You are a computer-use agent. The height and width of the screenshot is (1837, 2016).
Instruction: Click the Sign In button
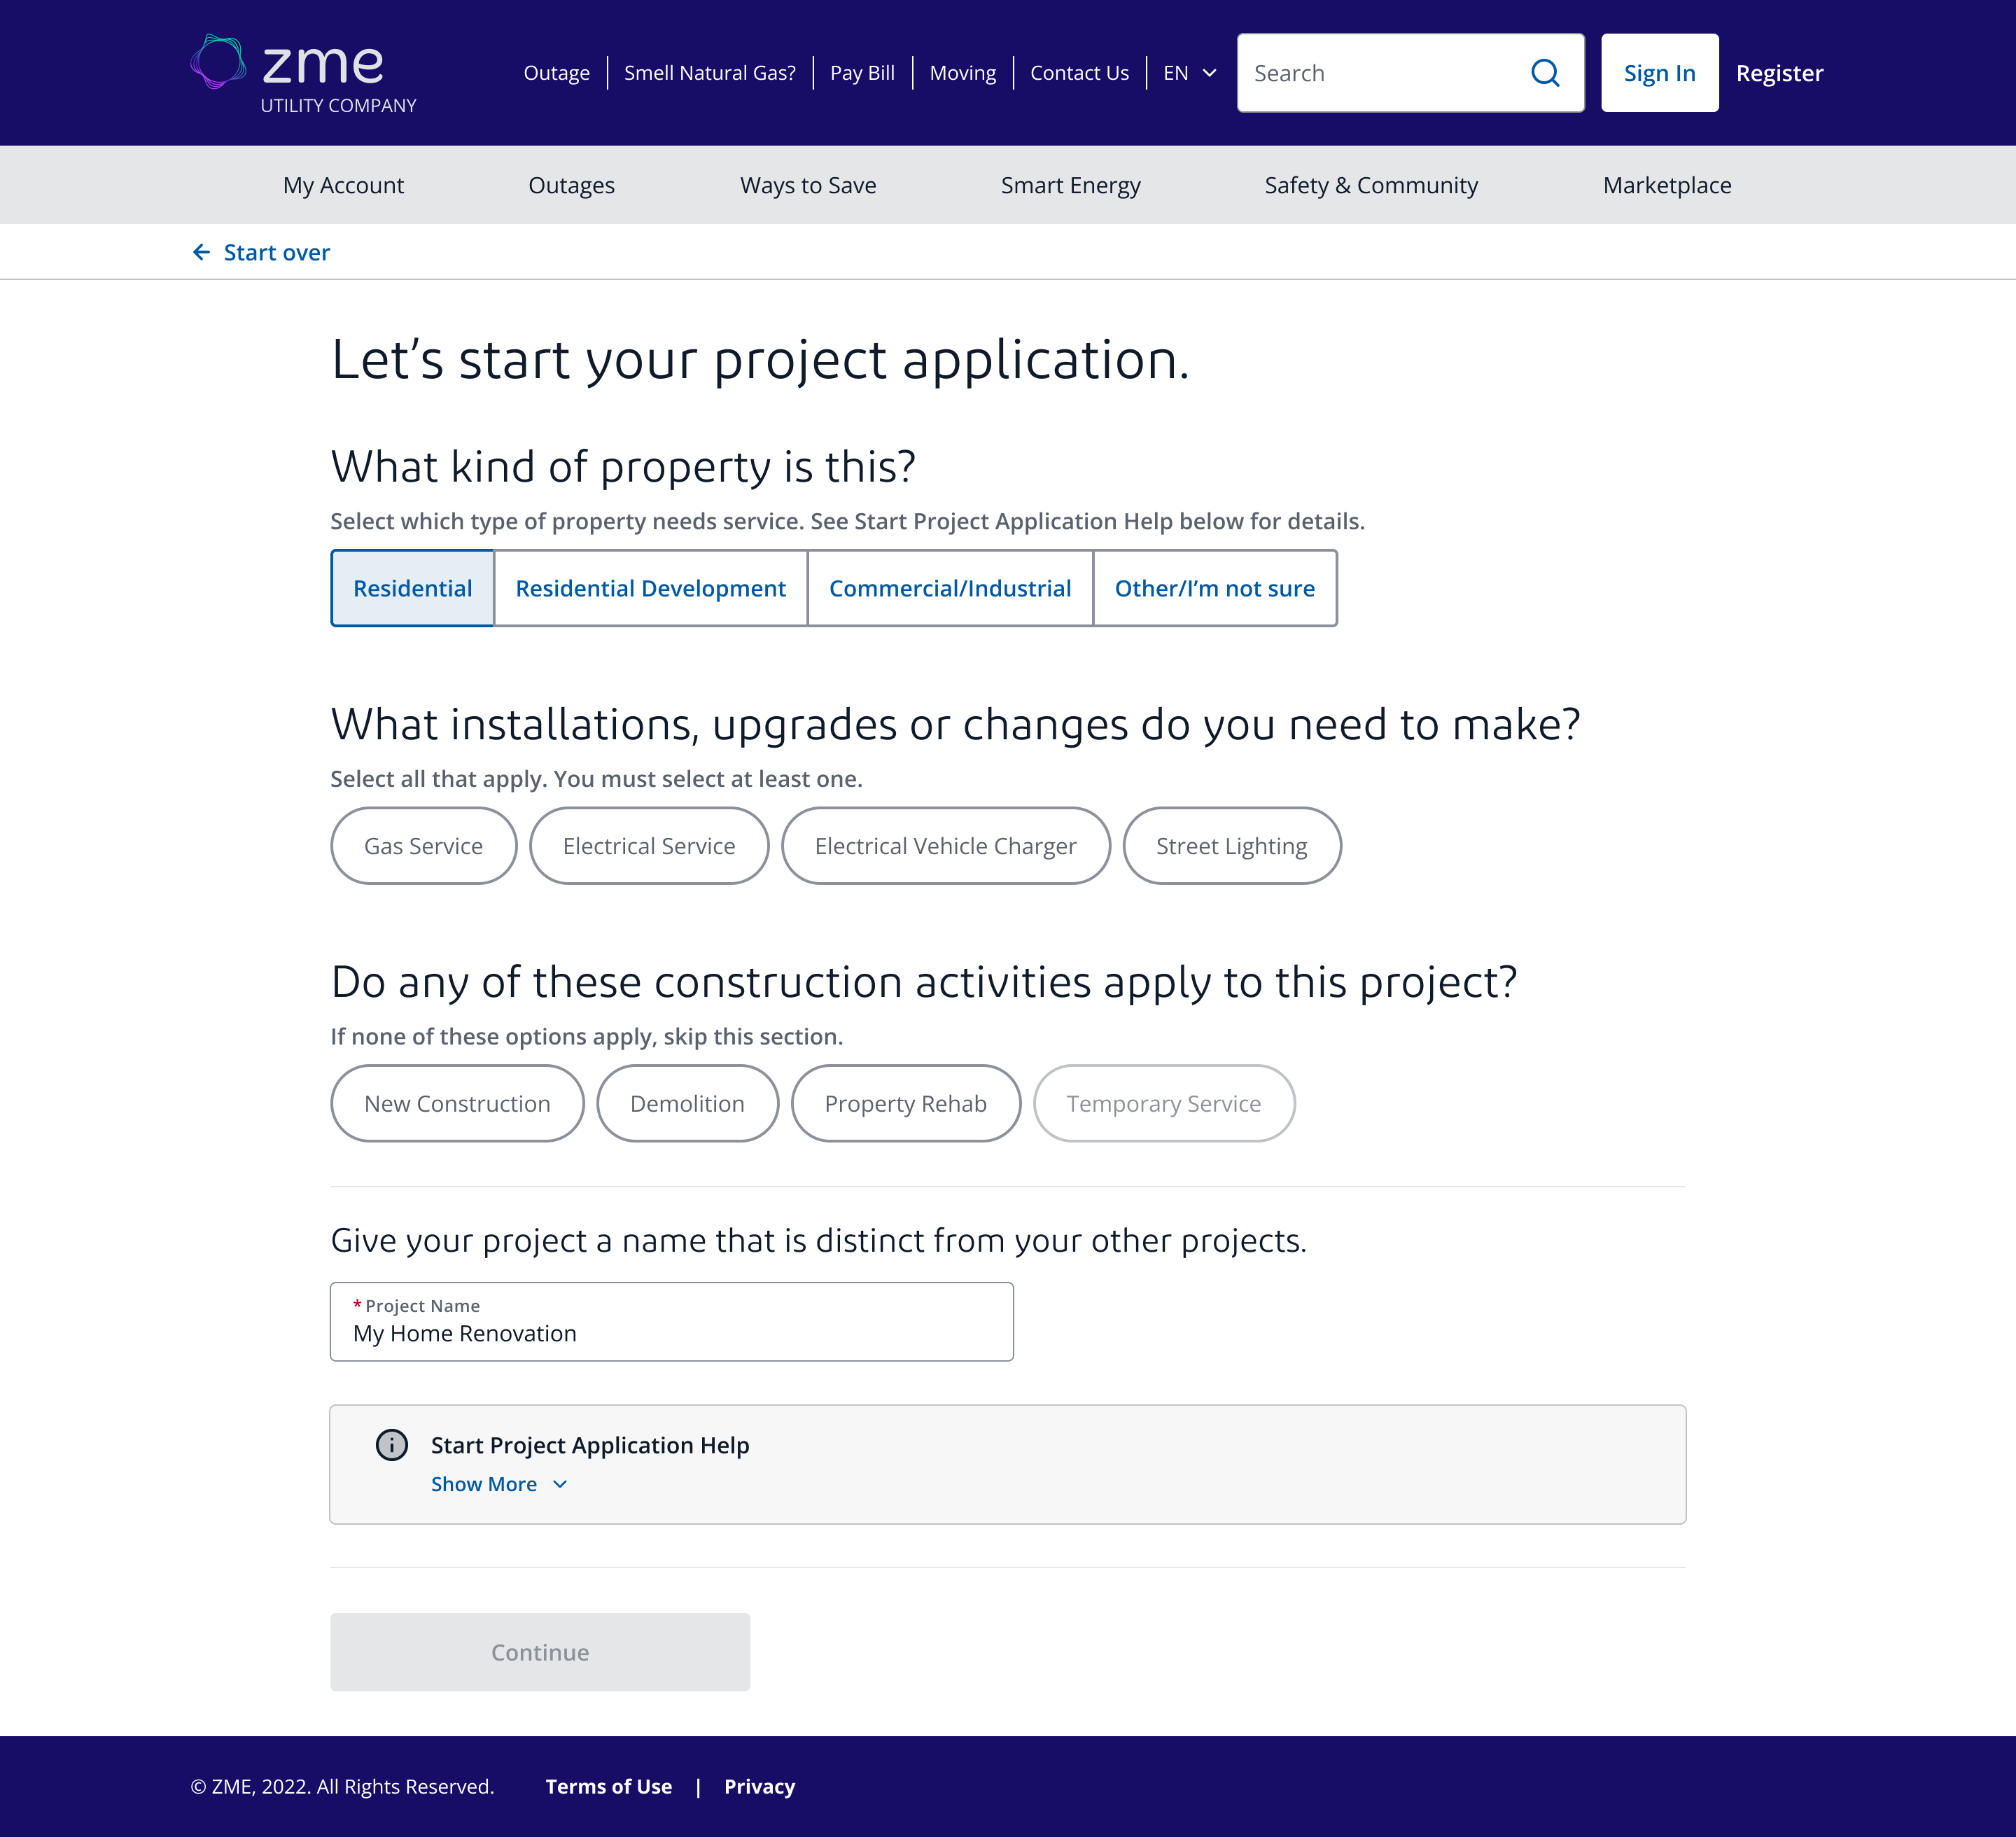(x=1659, y=72)
